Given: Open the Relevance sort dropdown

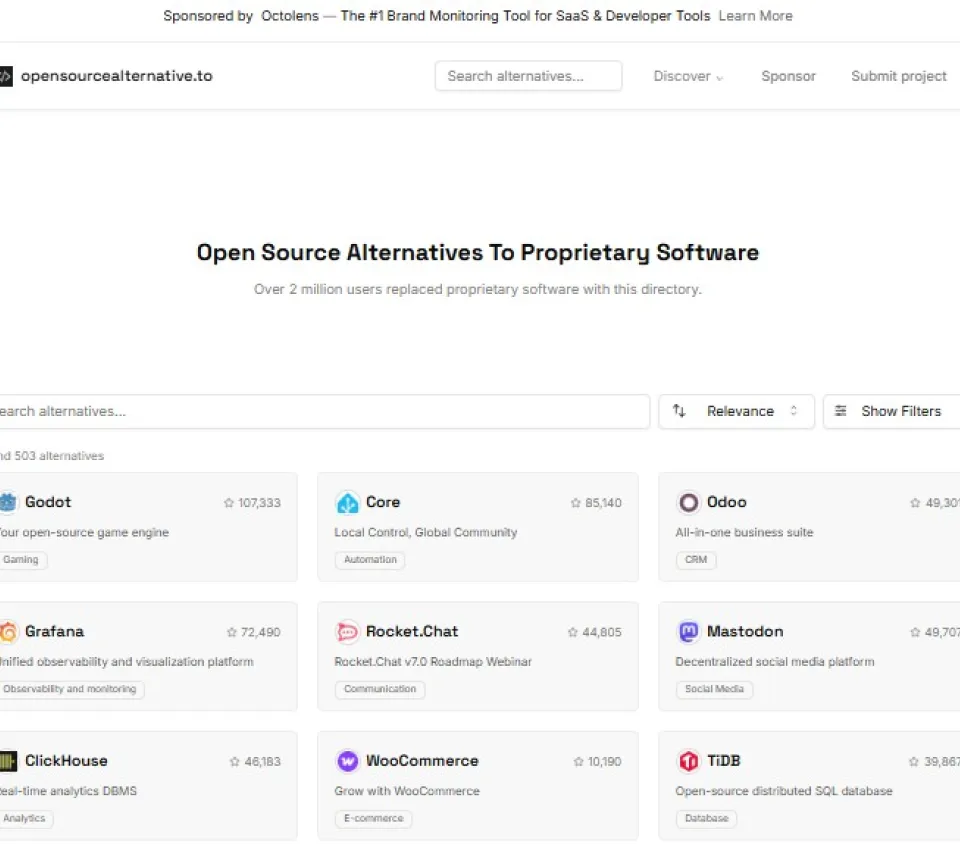Looking at the screenshot, I should point(737,411).
